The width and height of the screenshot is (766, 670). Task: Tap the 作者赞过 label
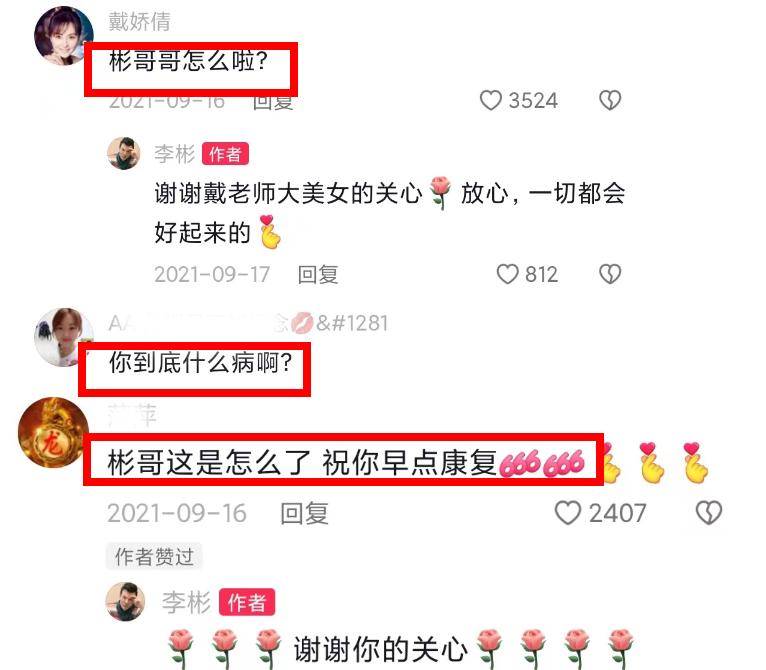coord(154,556)
